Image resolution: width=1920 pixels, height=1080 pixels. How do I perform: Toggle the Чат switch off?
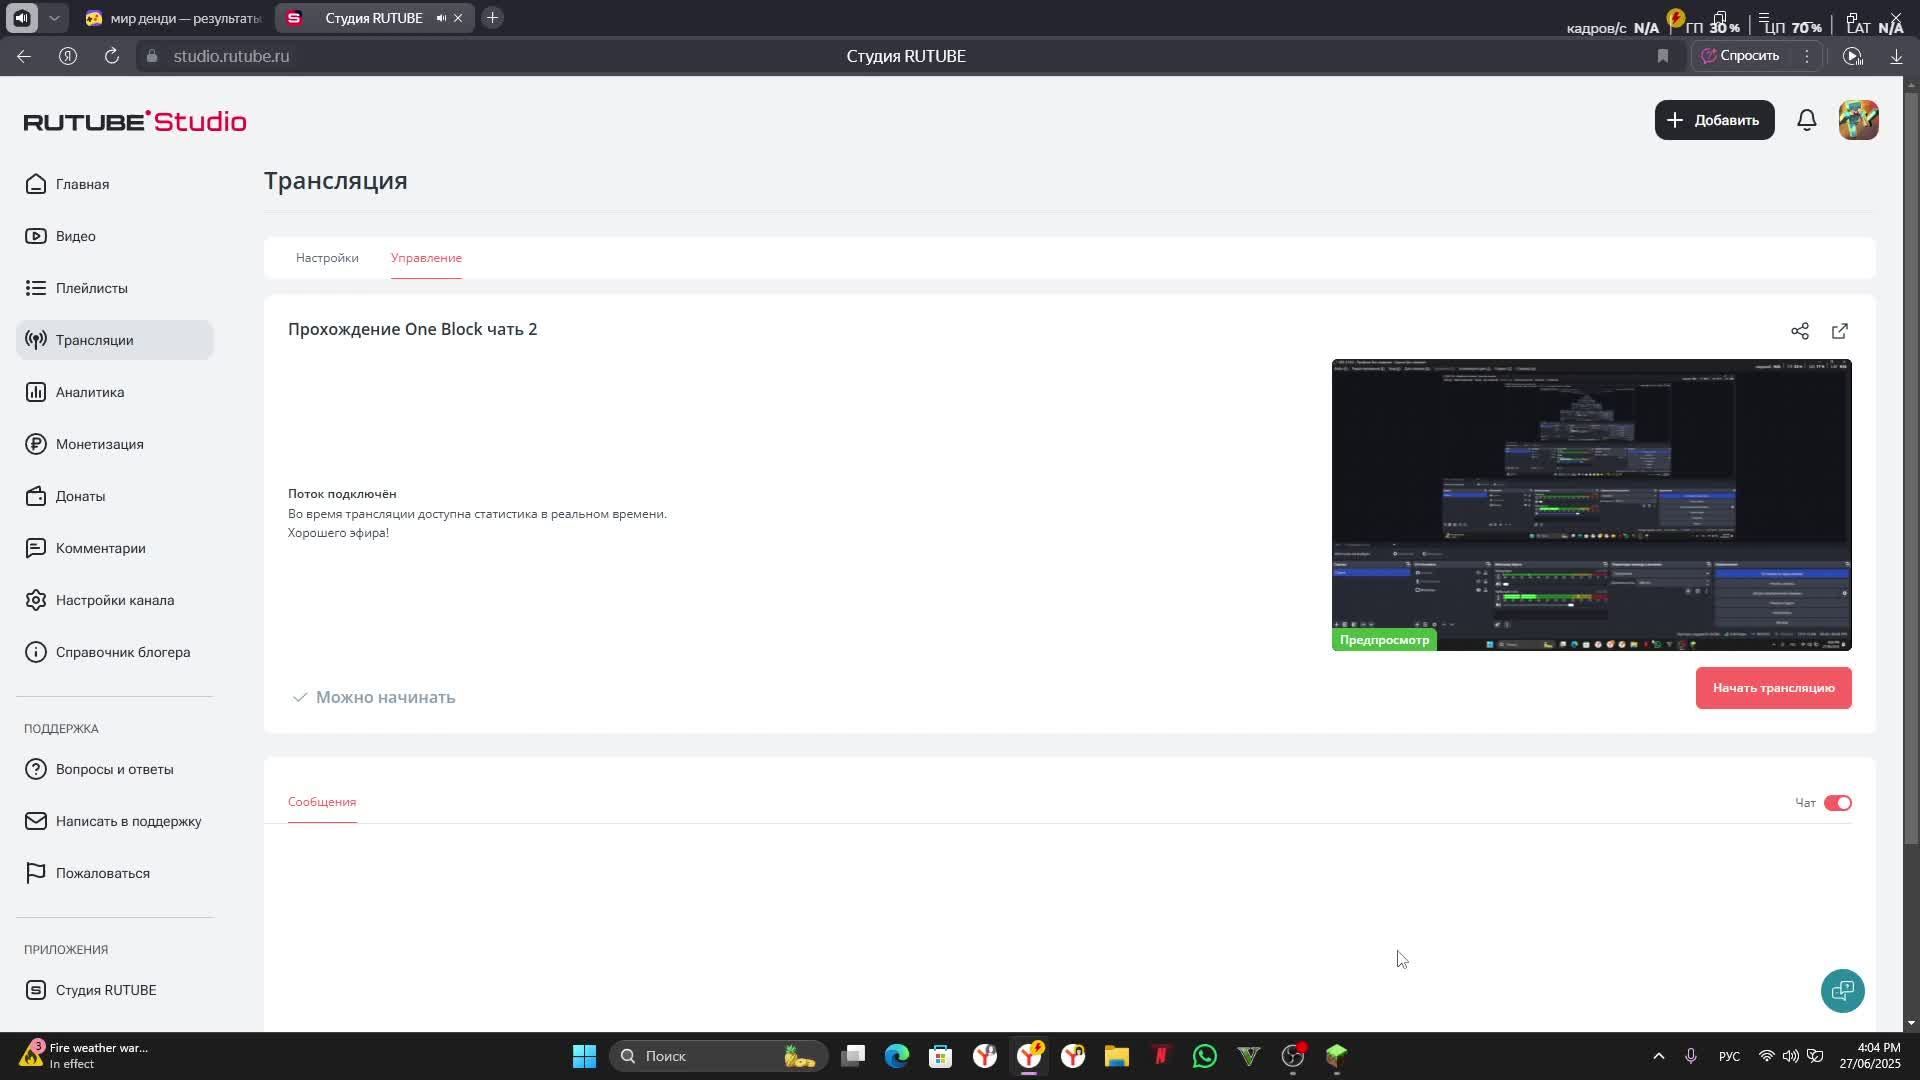[1837, 803]
